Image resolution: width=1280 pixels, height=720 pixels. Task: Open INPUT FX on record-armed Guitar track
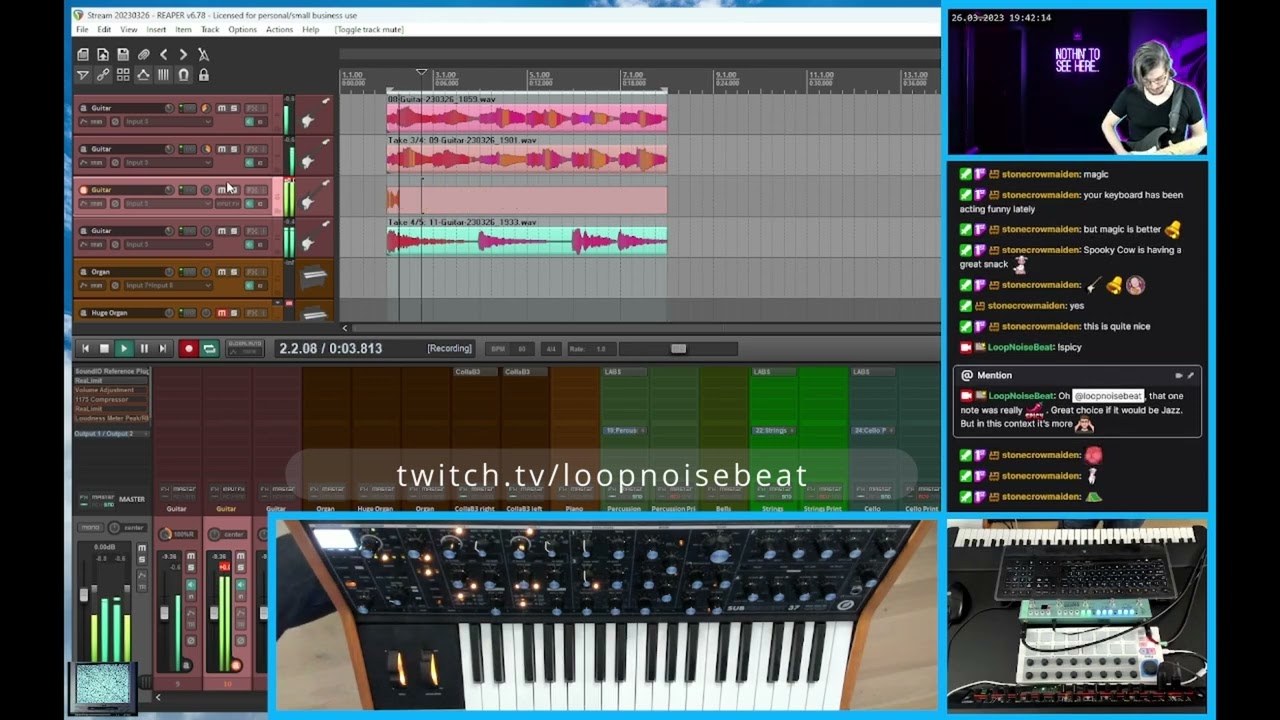(x=228, y=204)
